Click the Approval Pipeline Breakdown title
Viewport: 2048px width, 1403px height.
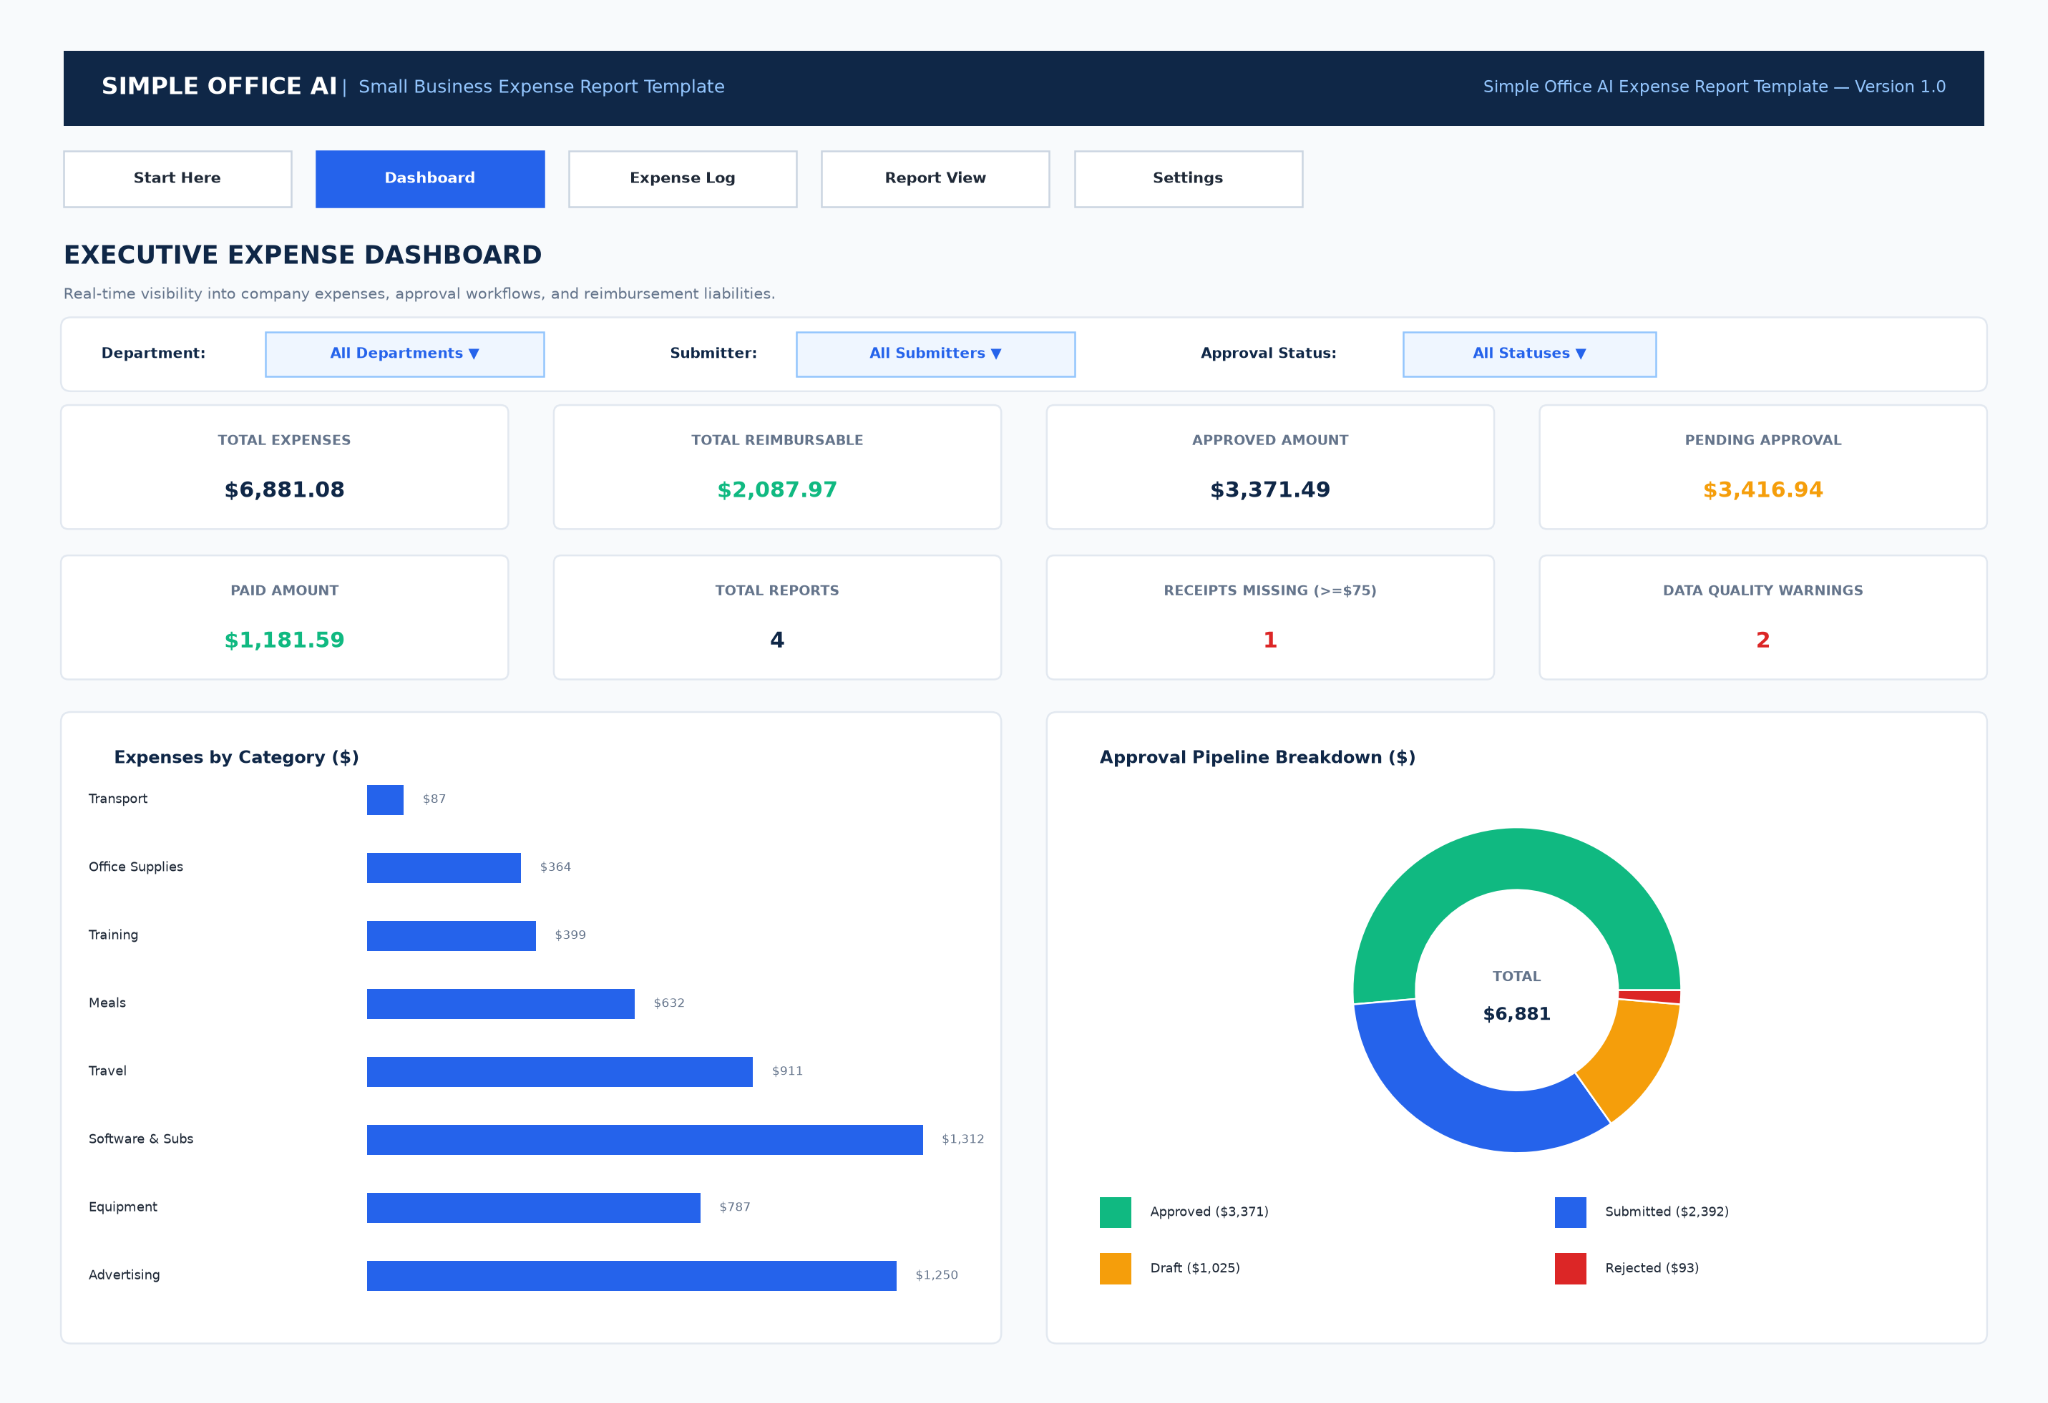pyautogui.click(x=1258, y=758)
